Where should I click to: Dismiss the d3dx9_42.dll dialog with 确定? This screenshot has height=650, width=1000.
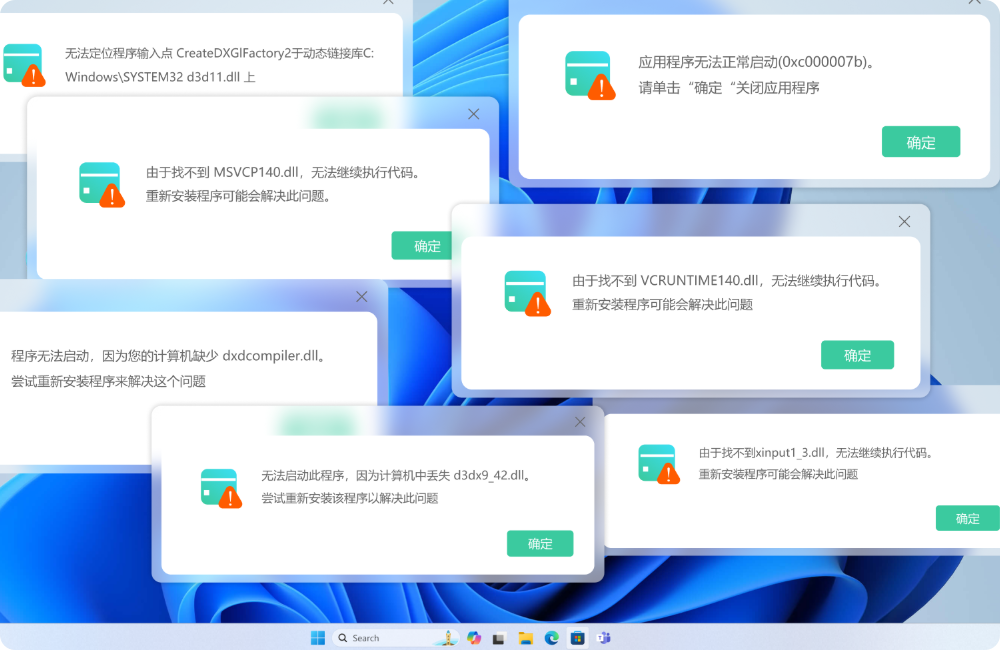(x=540, y=543)
